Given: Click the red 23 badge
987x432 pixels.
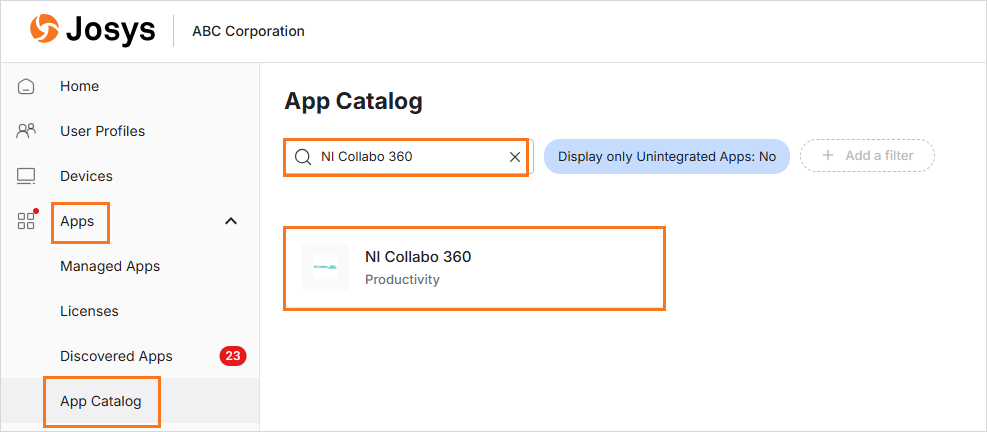Looking at the screenshot, I should (233, 356).
